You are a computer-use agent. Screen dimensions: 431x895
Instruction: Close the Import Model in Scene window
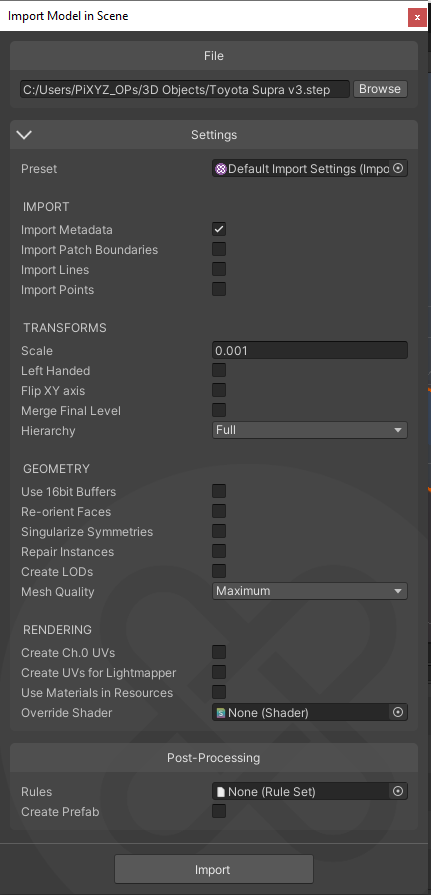point(417,18)
